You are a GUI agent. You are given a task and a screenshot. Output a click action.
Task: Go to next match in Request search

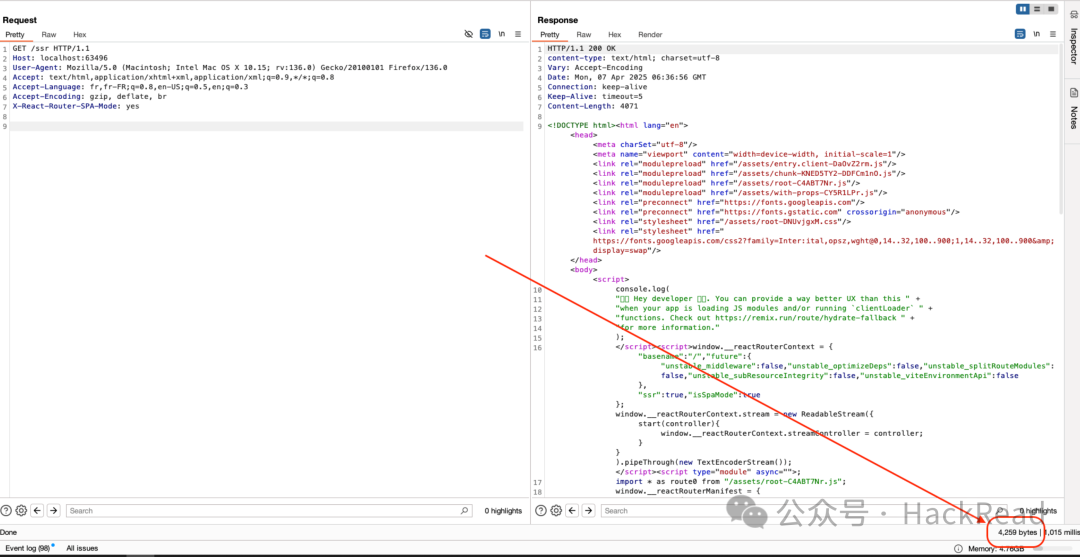click(x=53, y=510)
